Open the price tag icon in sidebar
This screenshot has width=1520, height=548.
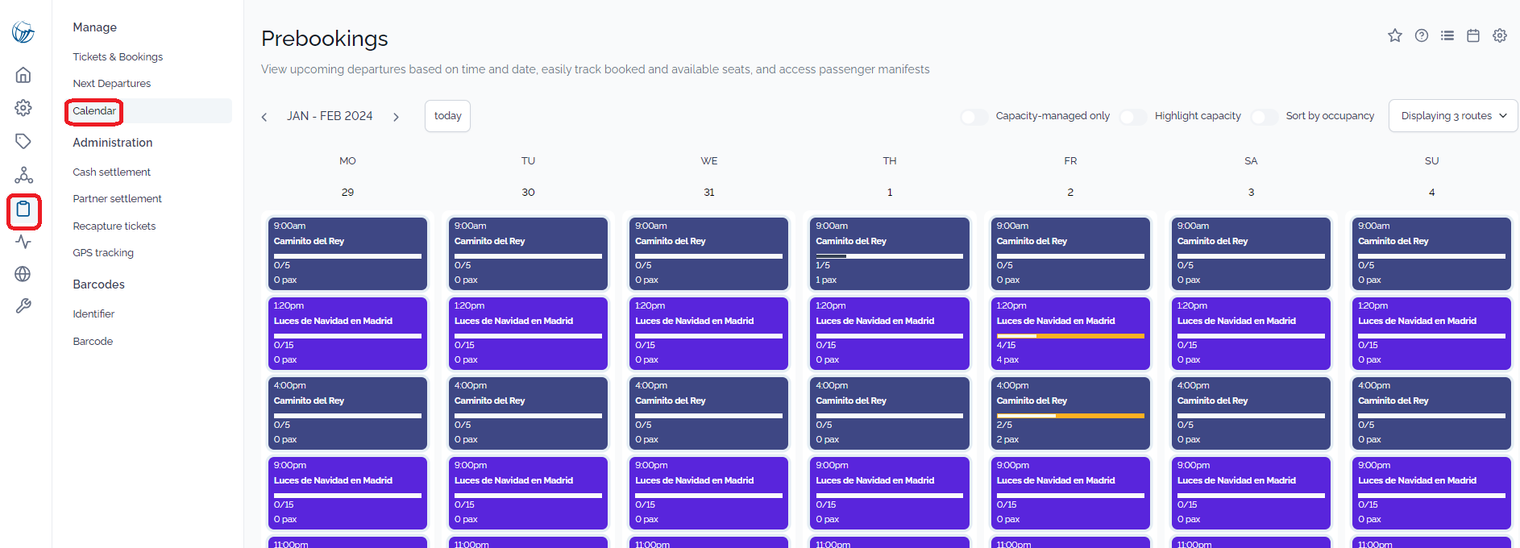click(x=23, y=141)
